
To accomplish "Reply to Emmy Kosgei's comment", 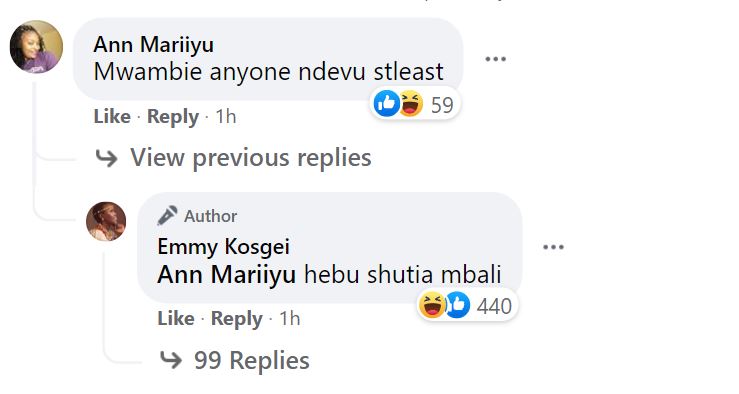I will [x=237, y=320].
